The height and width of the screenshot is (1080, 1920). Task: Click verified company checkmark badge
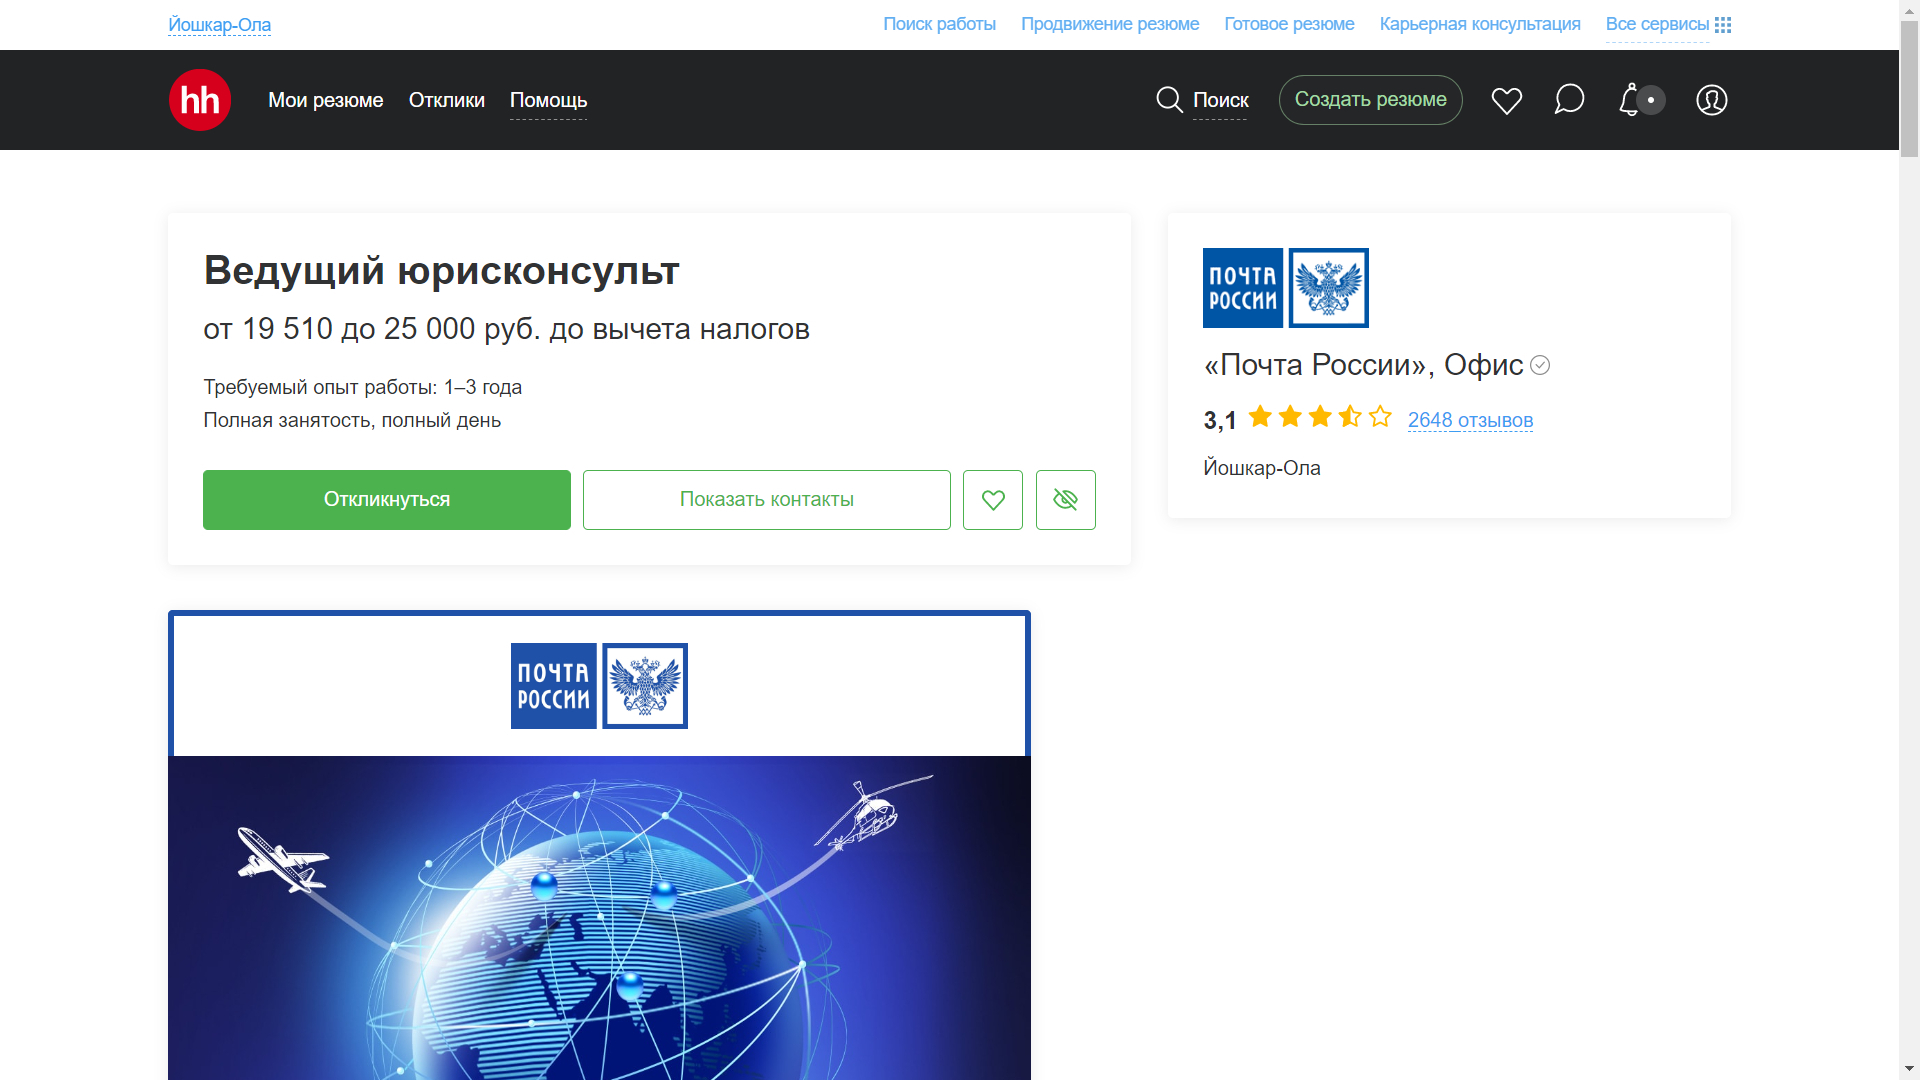pos(1540,365)
